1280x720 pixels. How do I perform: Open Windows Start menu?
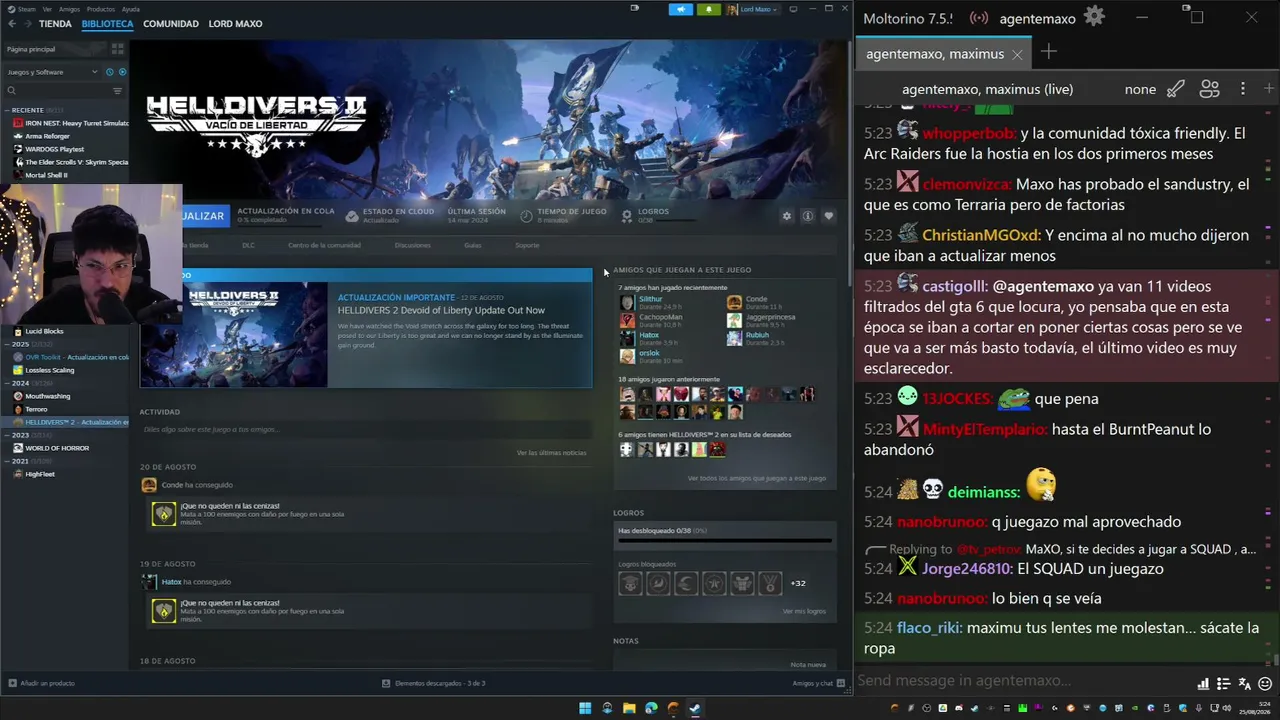pyautogui.click(x=585, y=708)
